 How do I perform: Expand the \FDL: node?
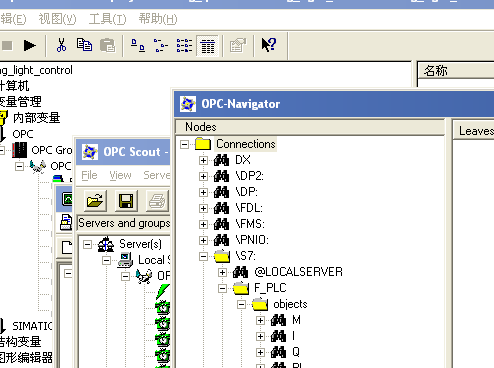pos(203,208)
